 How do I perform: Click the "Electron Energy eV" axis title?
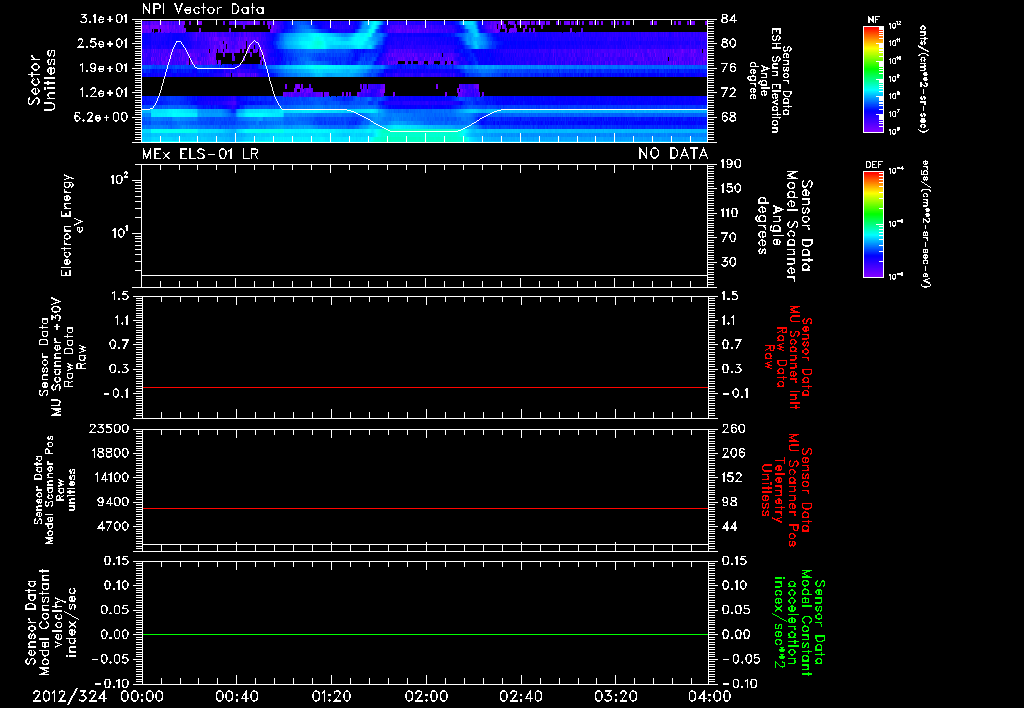(x=72, y=225)
